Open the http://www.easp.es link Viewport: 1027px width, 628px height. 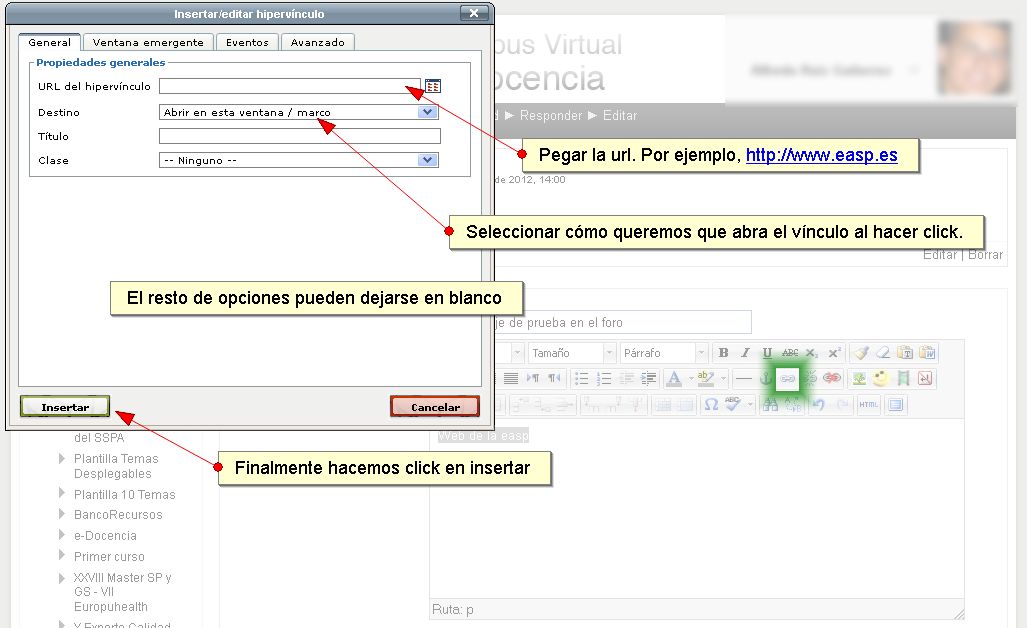[821, 156]
